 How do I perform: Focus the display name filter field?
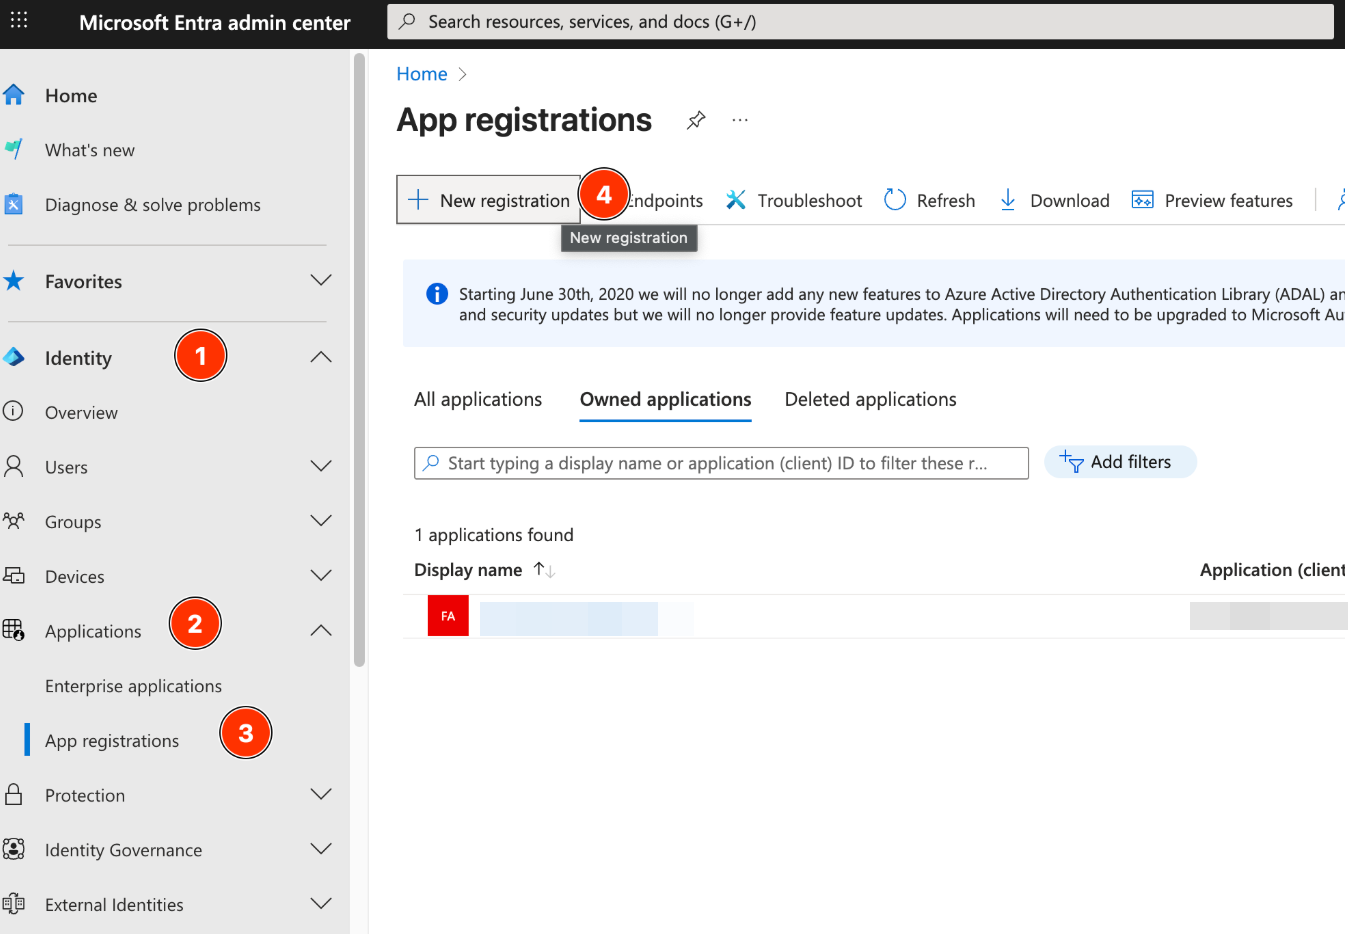(x=721, y=463)
